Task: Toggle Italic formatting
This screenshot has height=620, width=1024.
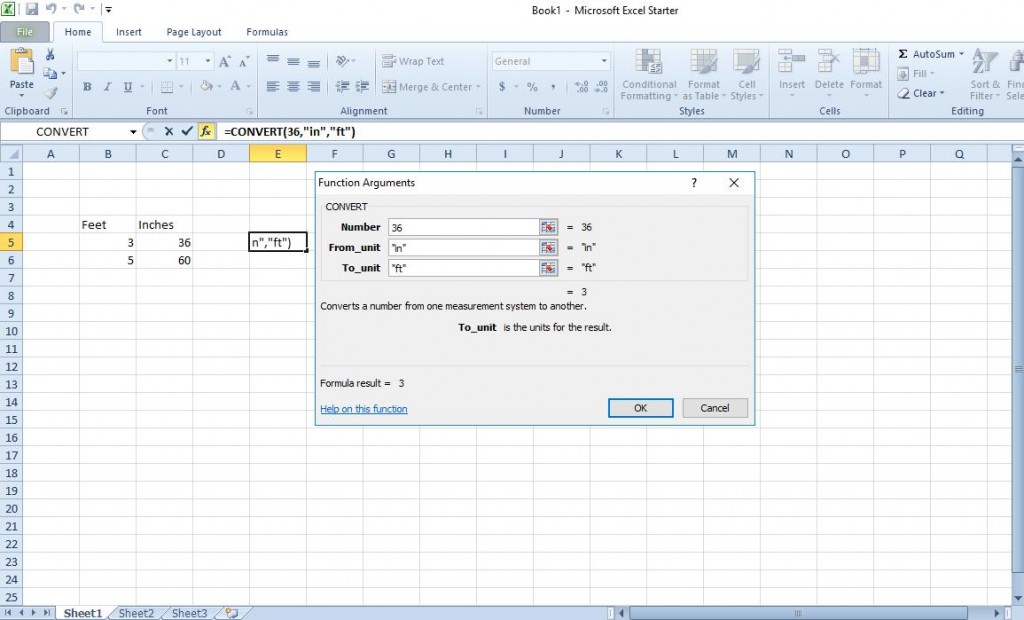Action: coord(107,86)
